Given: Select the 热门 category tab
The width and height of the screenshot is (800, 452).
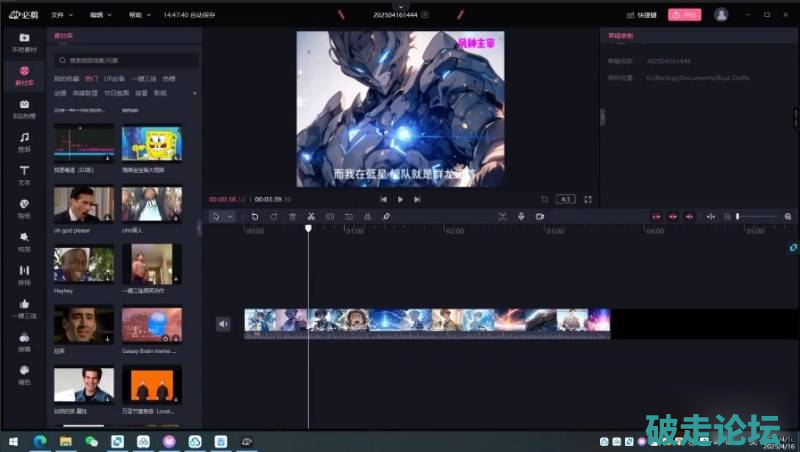Looking at the screenshot, I should pos(91,78).
